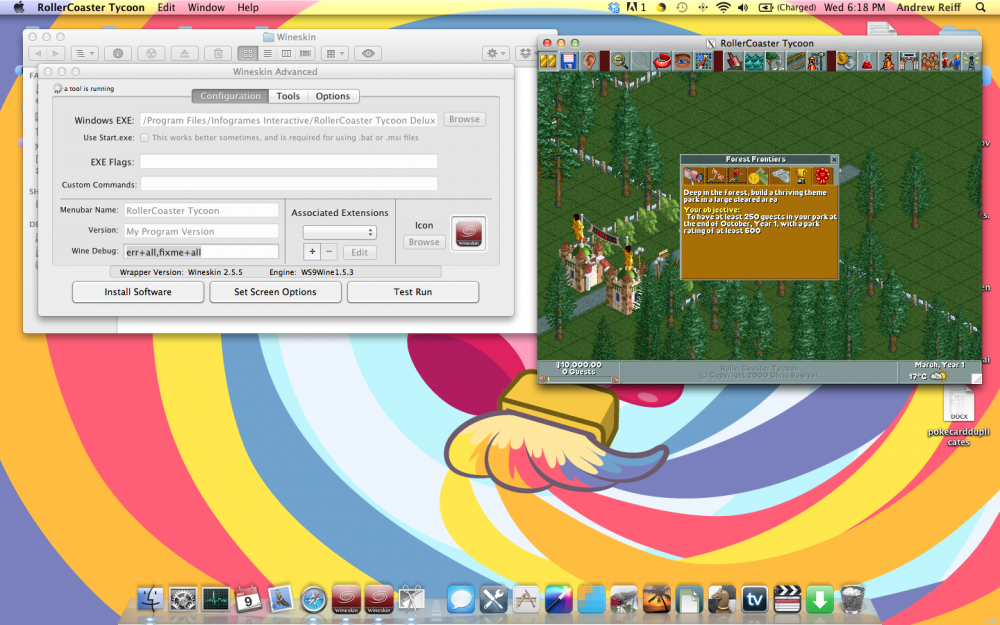Click the Wine Debug text field

200,252
